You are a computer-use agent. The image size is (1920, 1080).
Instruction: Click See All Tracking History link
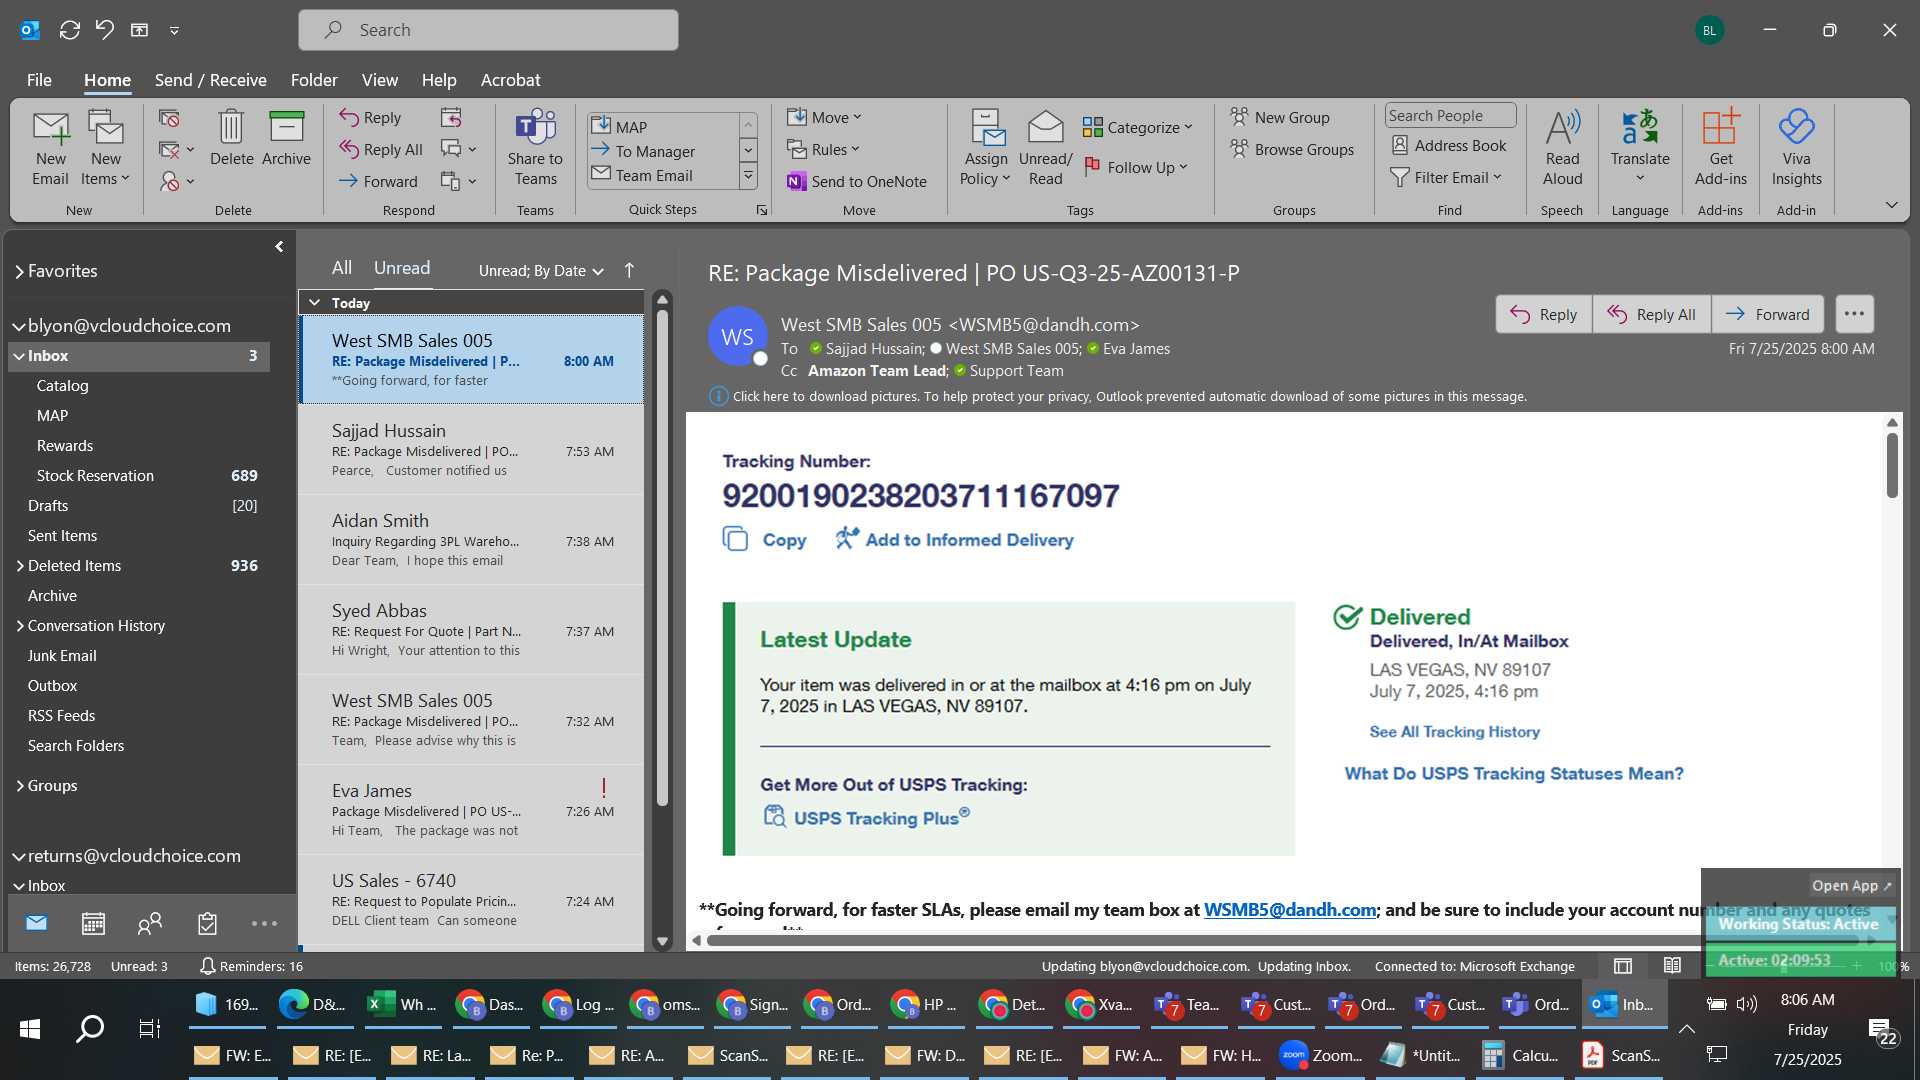1454,732
